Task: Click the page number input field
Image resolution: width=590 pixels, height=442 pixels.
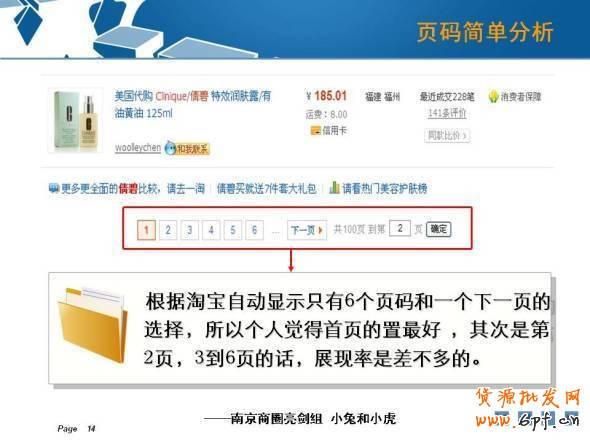Action: (x=400, y=228)
